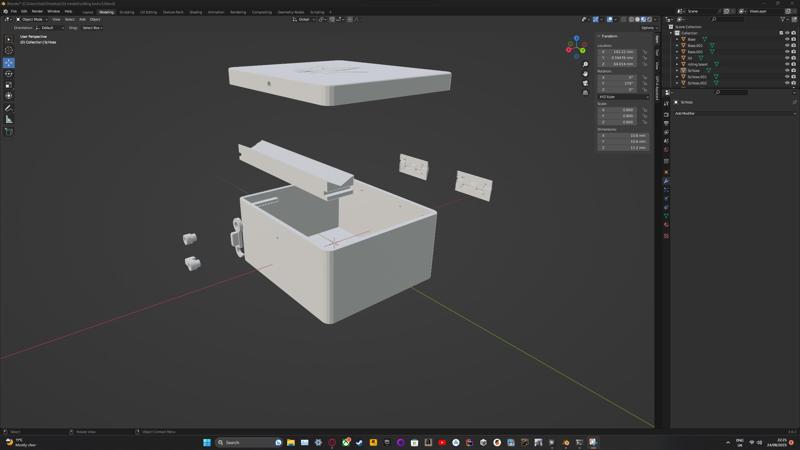This screenshot has width=800, height=450.
Task: Toggle X-ray mode in viewport header
Action: click(623, 19)
